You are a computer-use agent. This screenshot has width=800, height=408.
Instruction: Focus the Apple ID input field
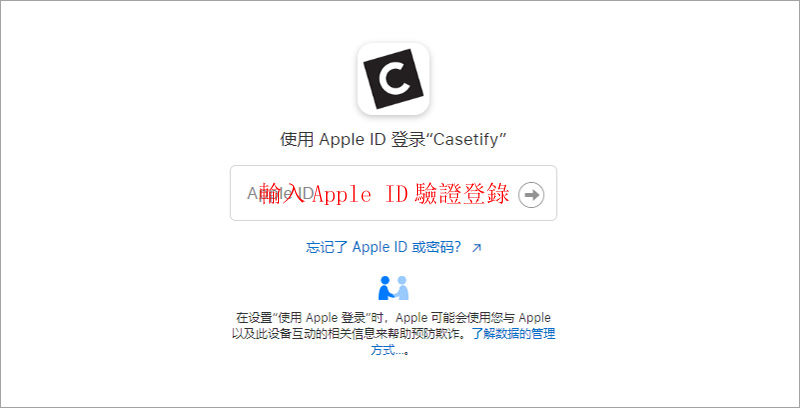click(x=393, y=193)
